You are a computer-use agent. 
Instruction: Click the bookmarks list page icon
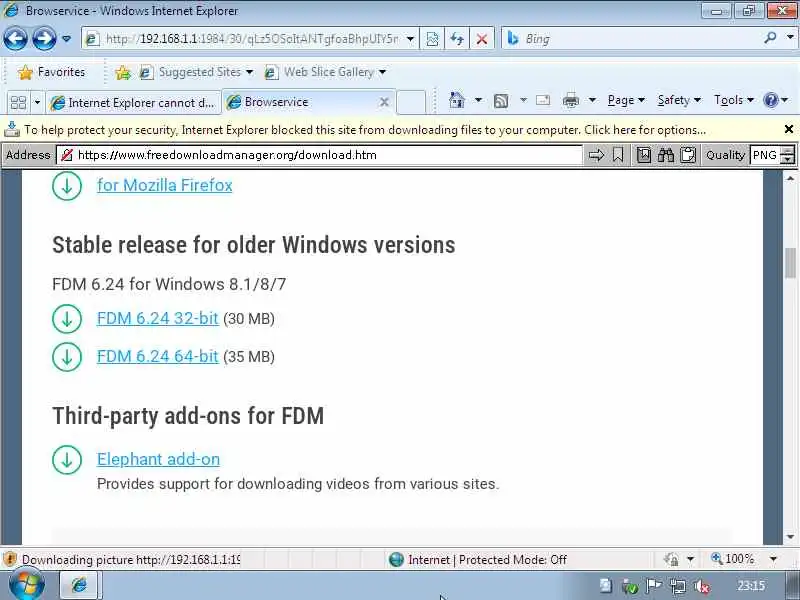[x=643, y=155]
